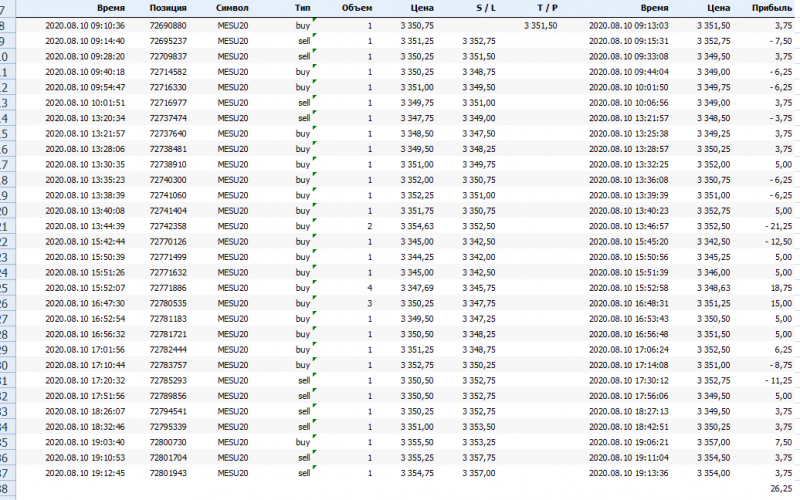Select volume 3 of position 72780535
Viewport: 800px width, 500px height.
pyautogui.click(x=369, y=303)
